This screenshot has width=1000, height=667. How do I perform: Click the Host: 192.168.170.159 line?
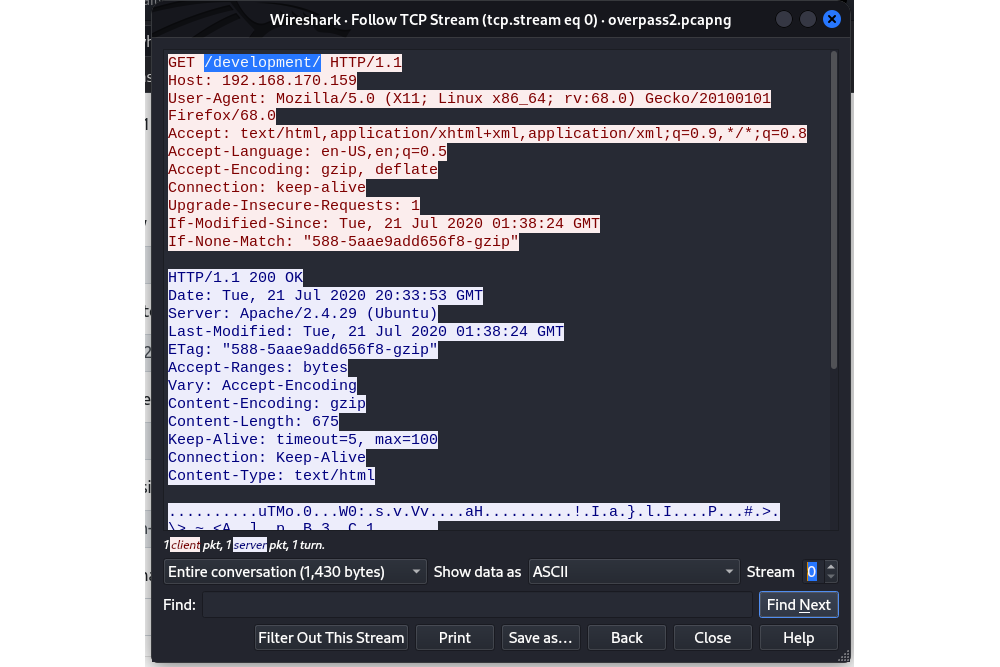[x=262, y=80]
